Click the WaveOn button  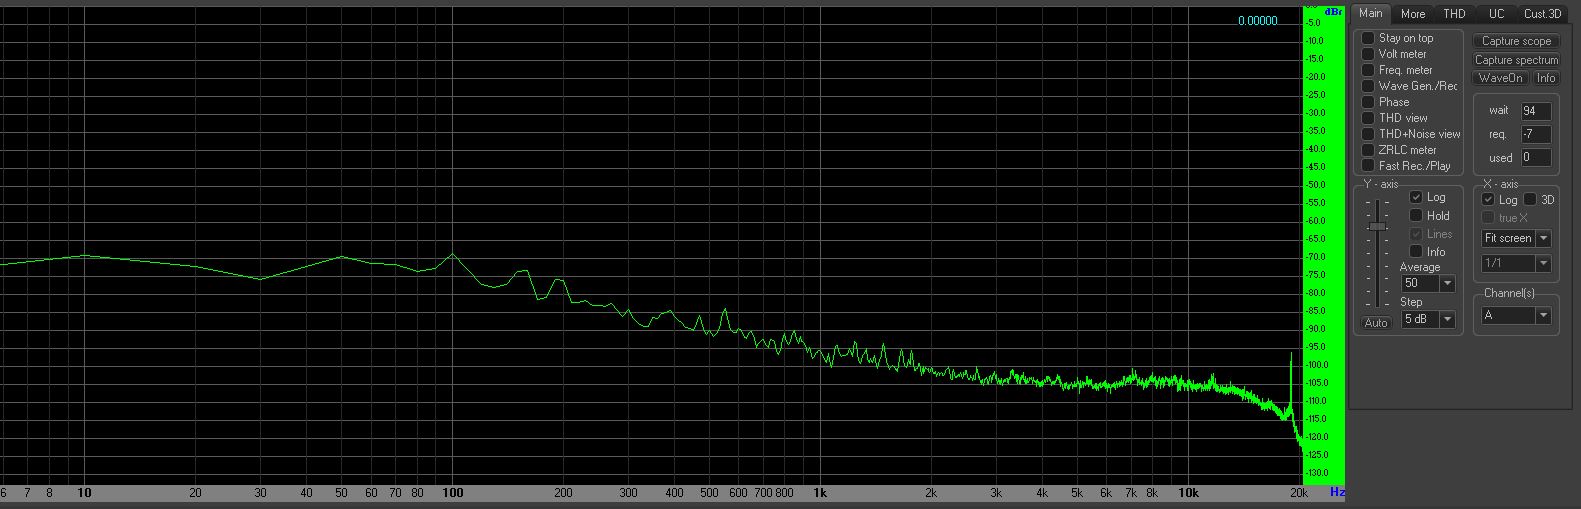(1500, 78)
